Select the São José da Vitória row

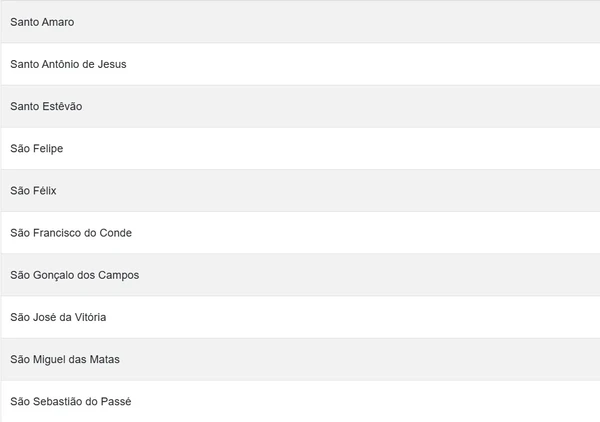(300, 316)
